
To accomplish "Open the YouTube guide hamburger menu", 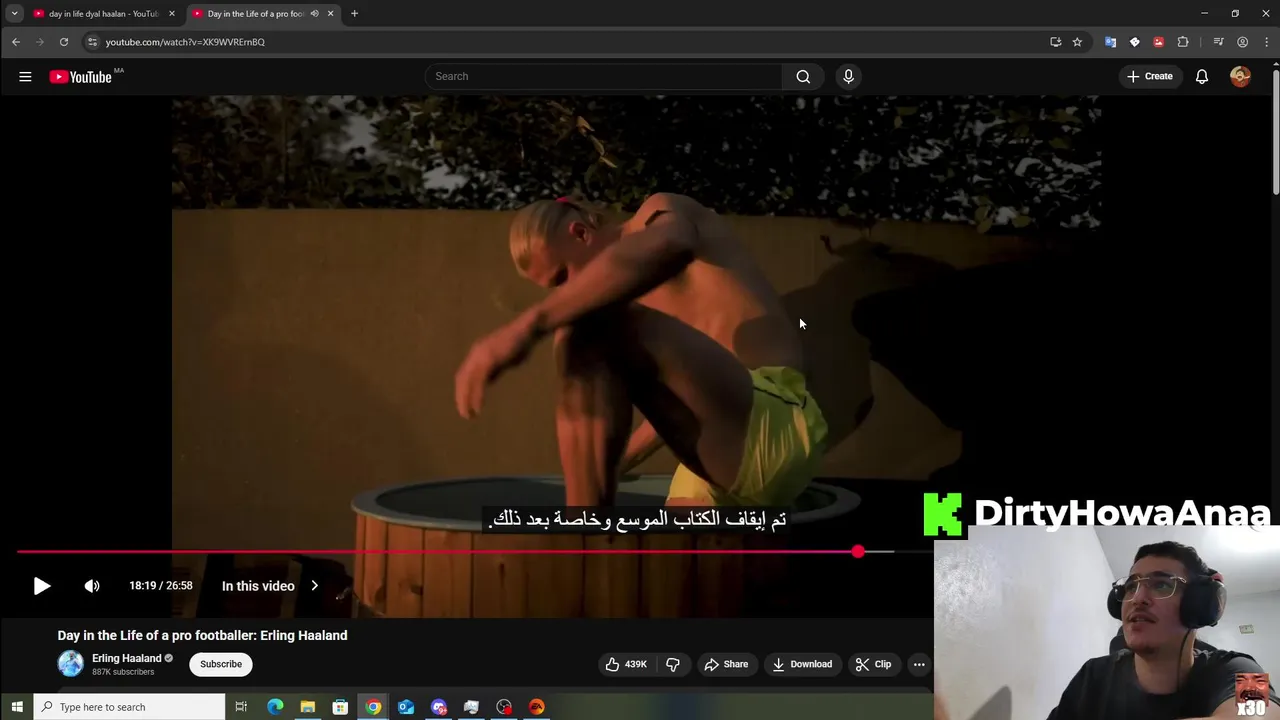I will pos(25,76).
